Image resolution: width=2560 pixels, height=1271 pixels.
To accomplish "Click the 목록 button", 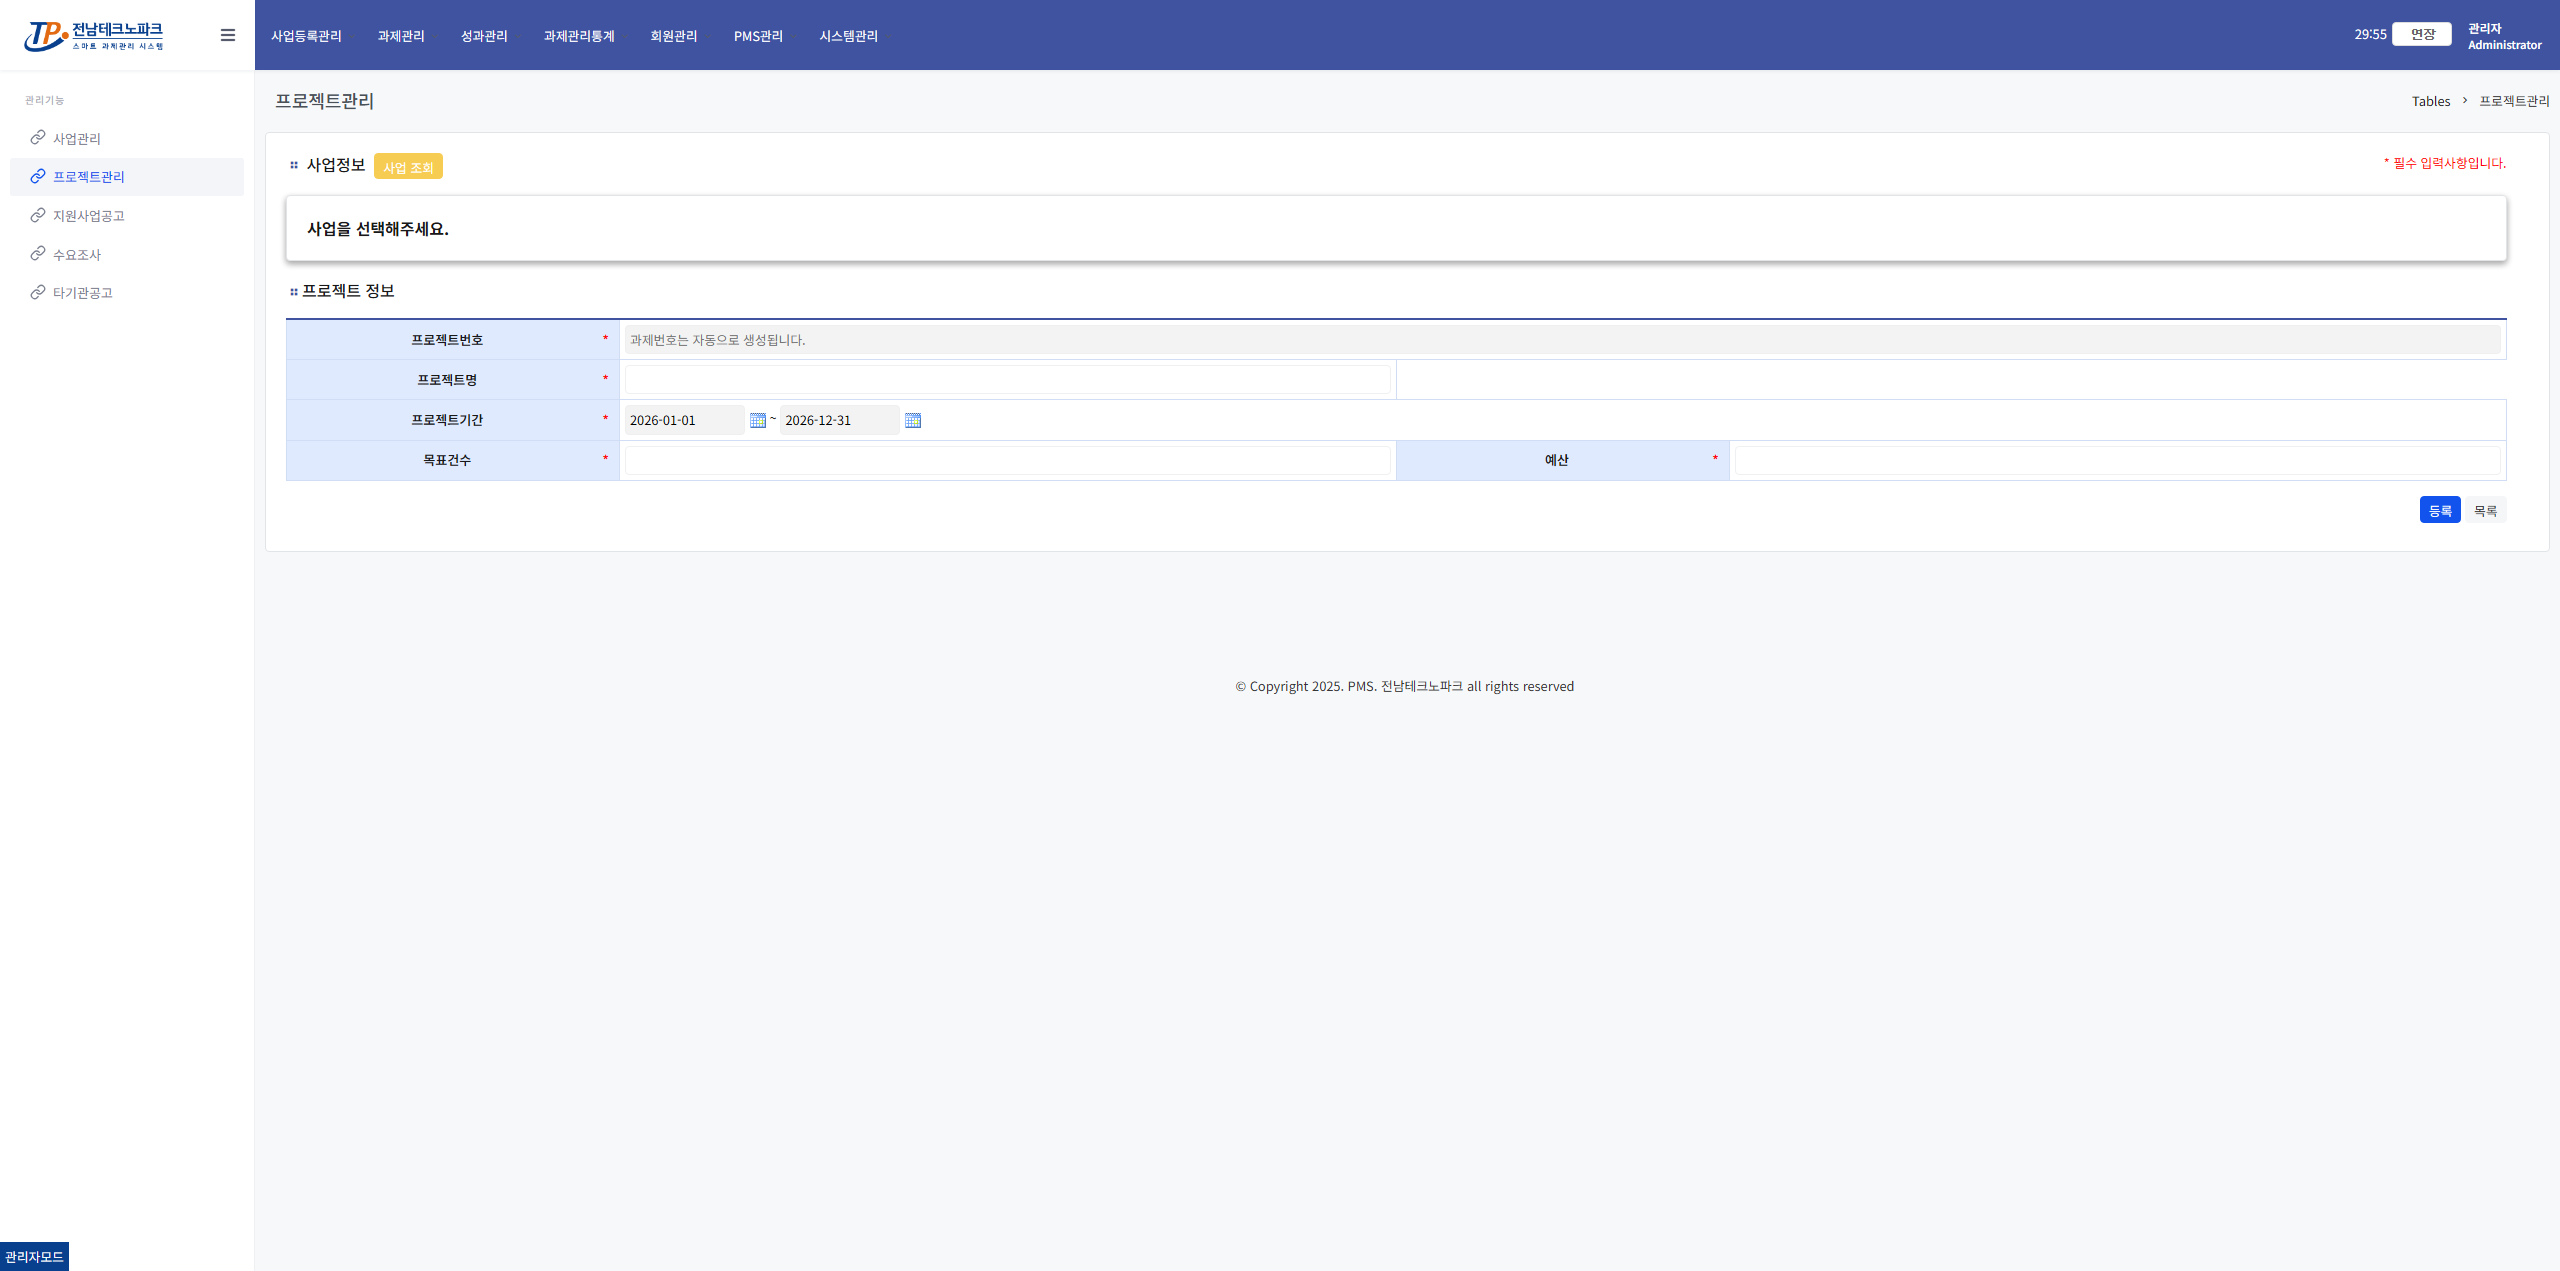I will [2486, 510].
